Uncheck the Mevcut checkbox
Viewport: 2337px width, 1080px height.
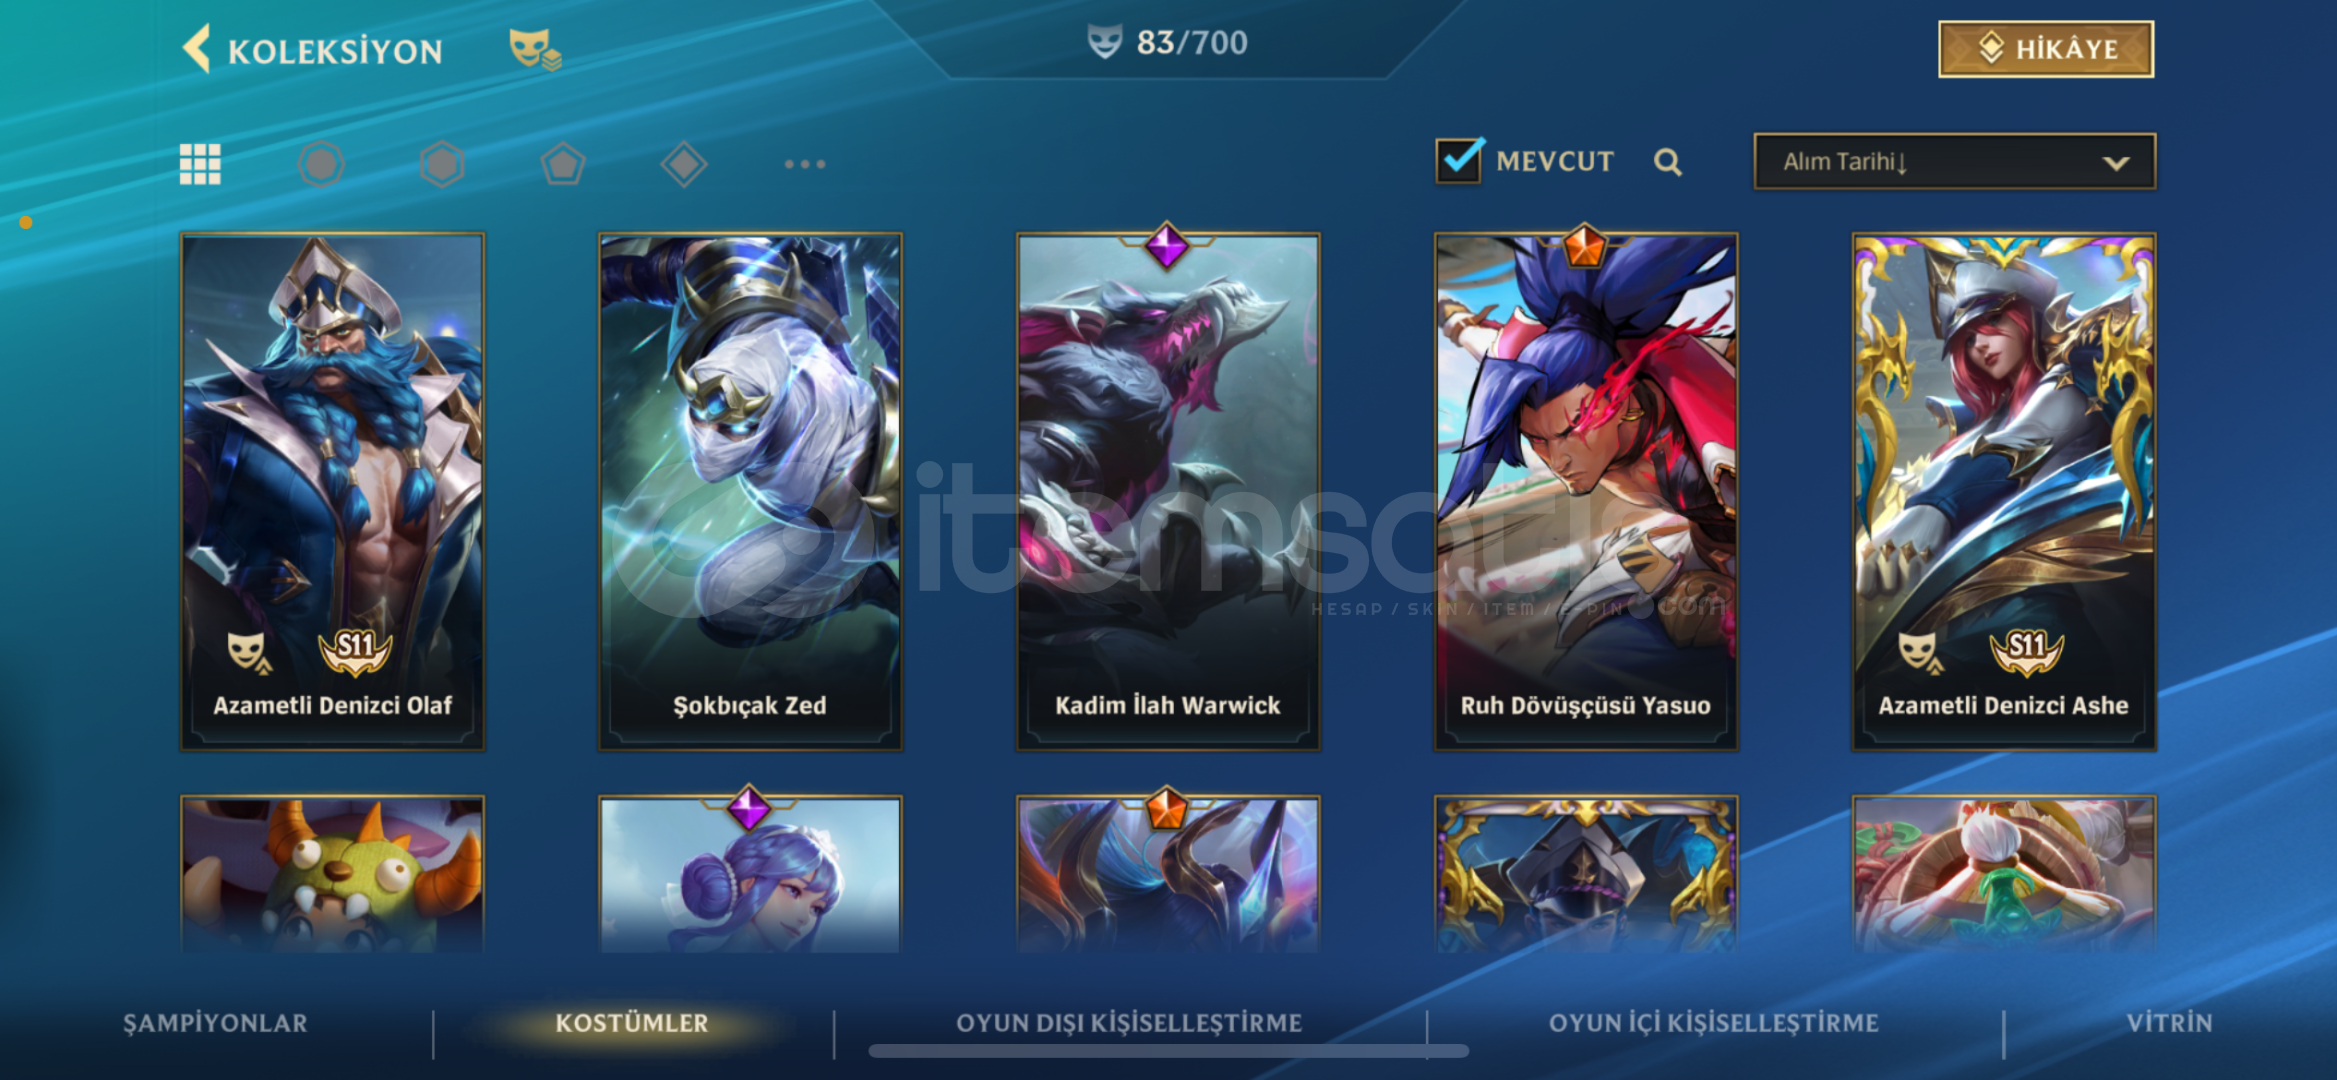click(x=1460, y=160)
